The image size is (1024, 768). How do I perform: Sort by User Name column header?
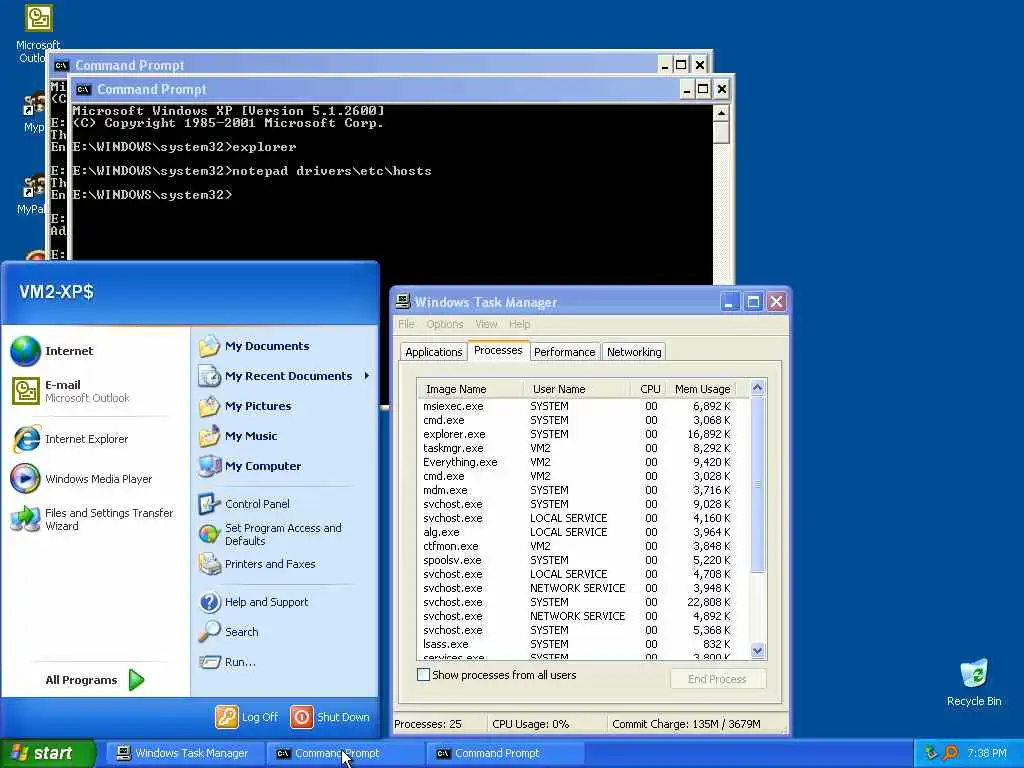[x=577, y=389]
